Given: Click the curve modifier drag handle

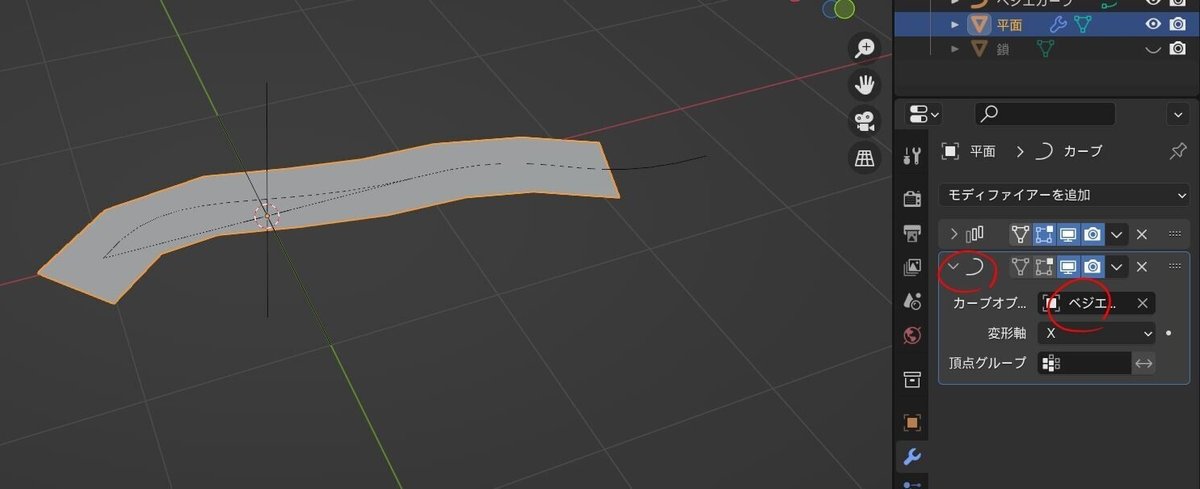Looking at the screenshot, I should tap(1174, 267).
